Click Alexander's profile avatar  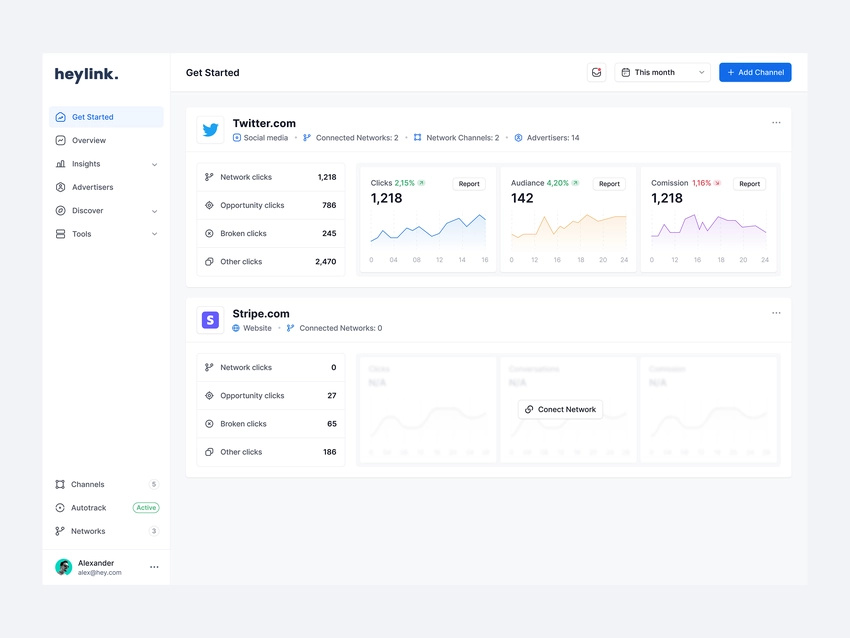click(63, 567)
